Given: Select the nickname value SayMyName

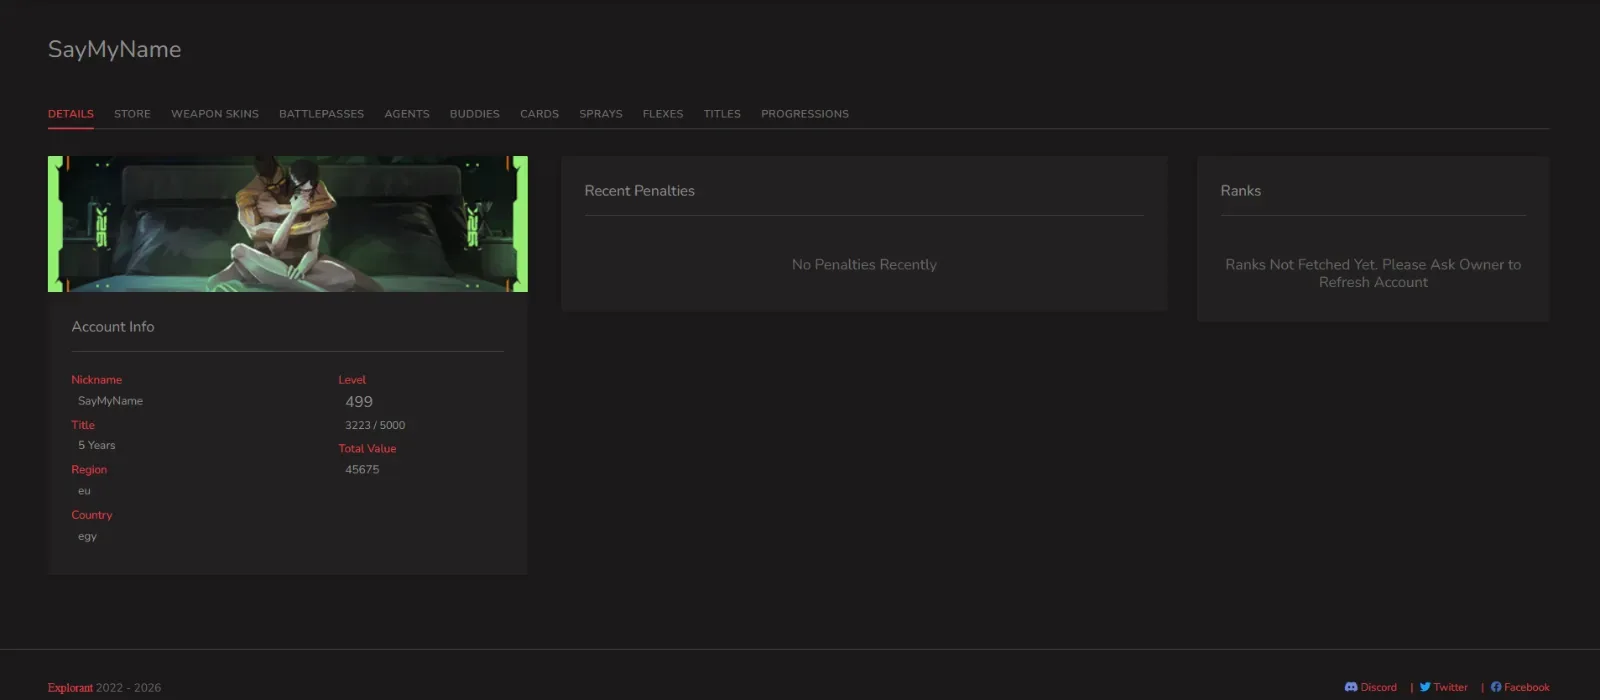Looking at the screenshot, I should pos(110,401).
